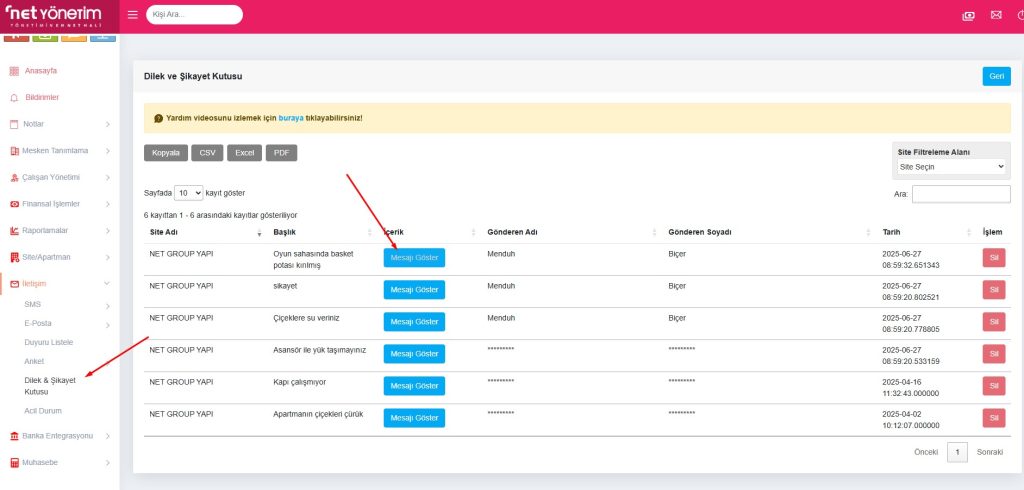
Task: Open Bildirimler bell icon in sidebar
Action: [14, 98]
